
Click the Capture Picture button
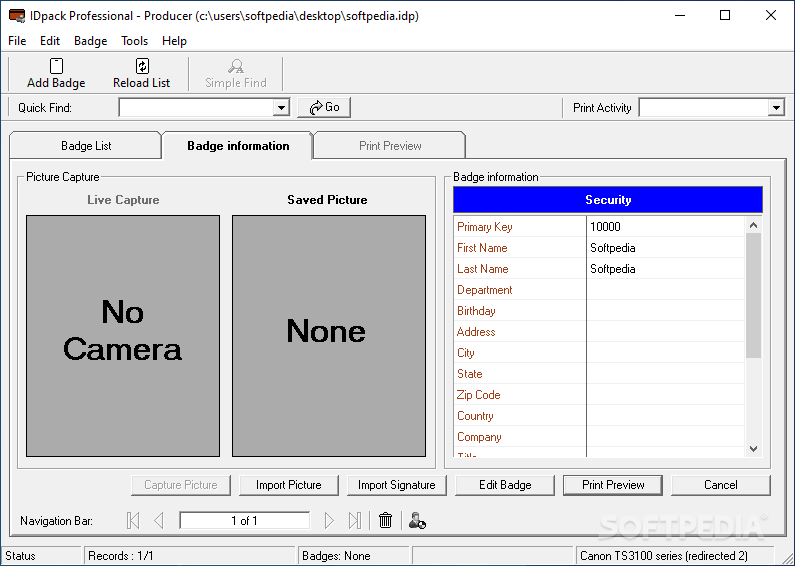pyautogui.click(x=180, y=485)
